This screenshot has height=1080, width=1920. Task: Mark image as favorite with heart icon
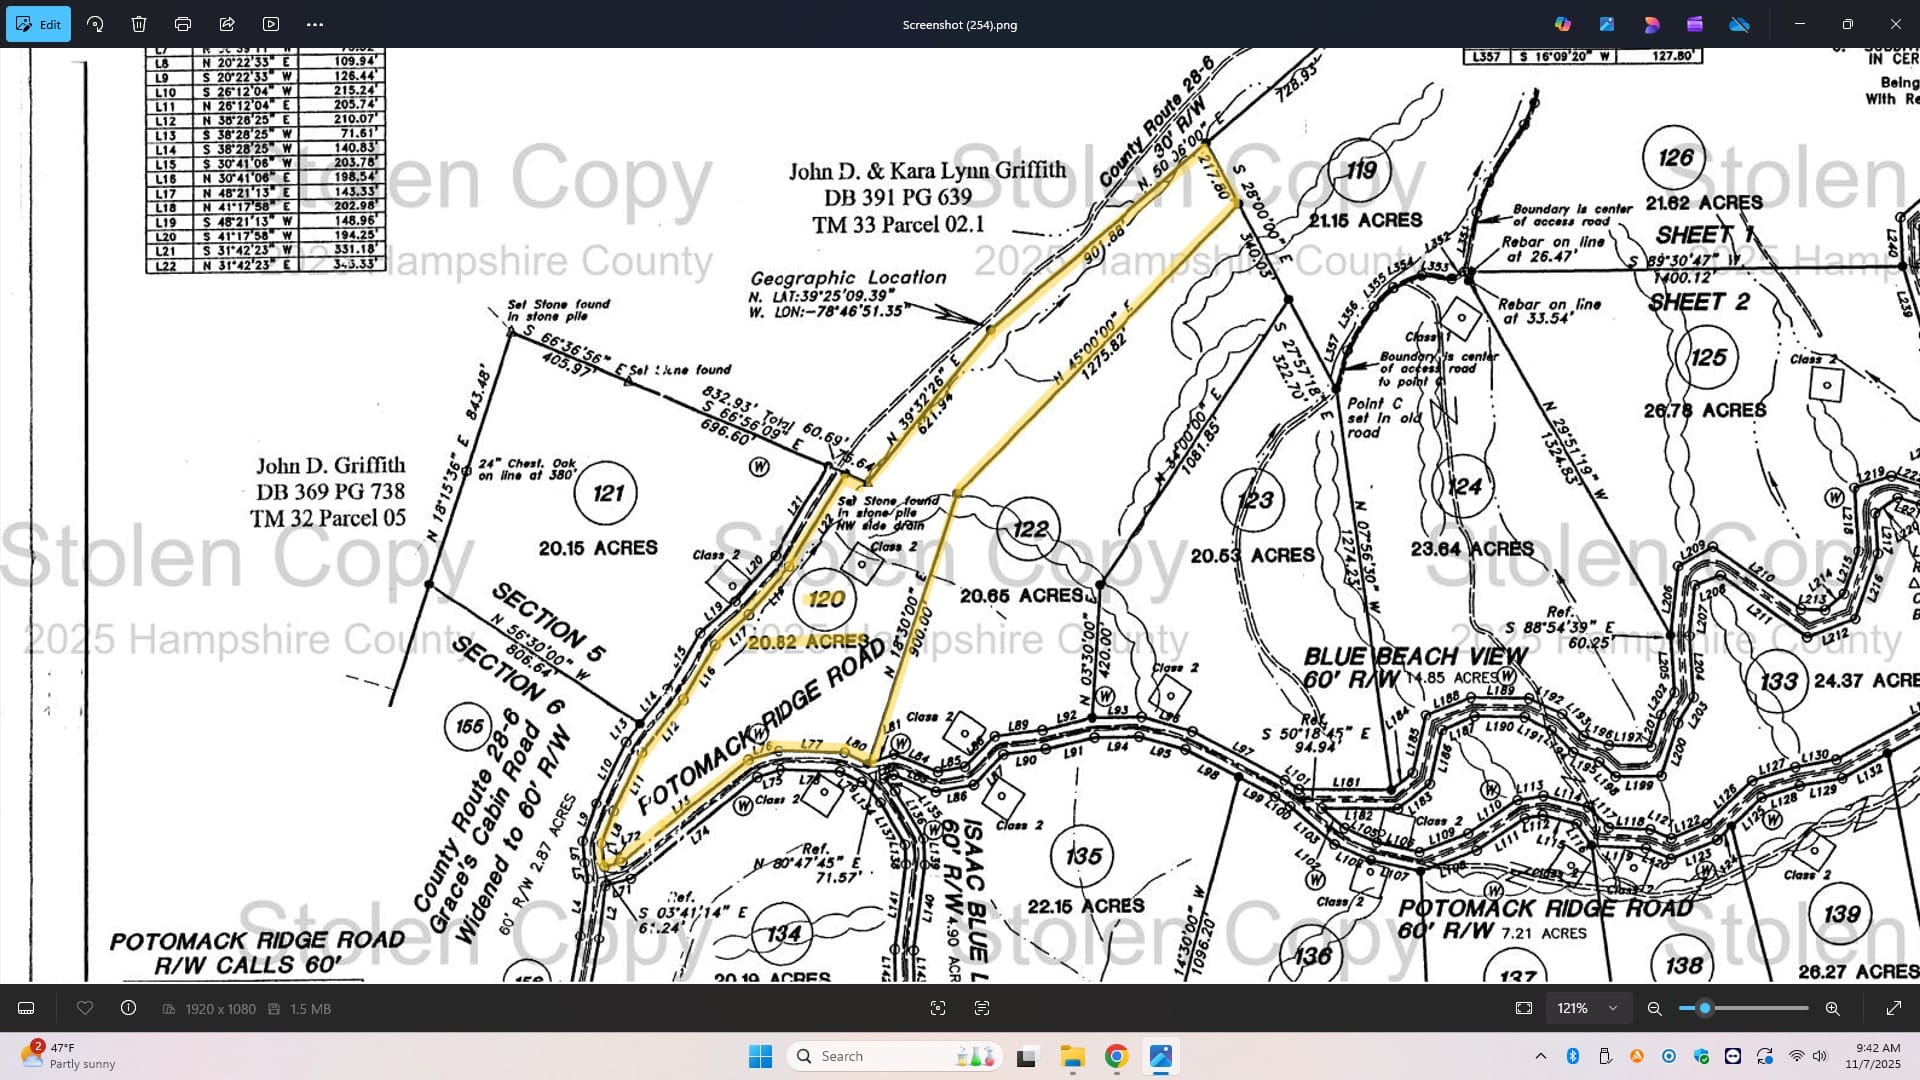pyautogui.click(x=85, y=1008)
